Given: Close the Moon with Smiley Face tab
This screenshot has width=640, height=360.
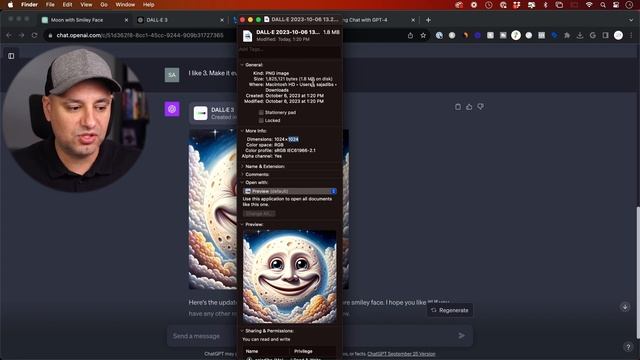Looking at the screenshot, I should (x=126, y=20).
